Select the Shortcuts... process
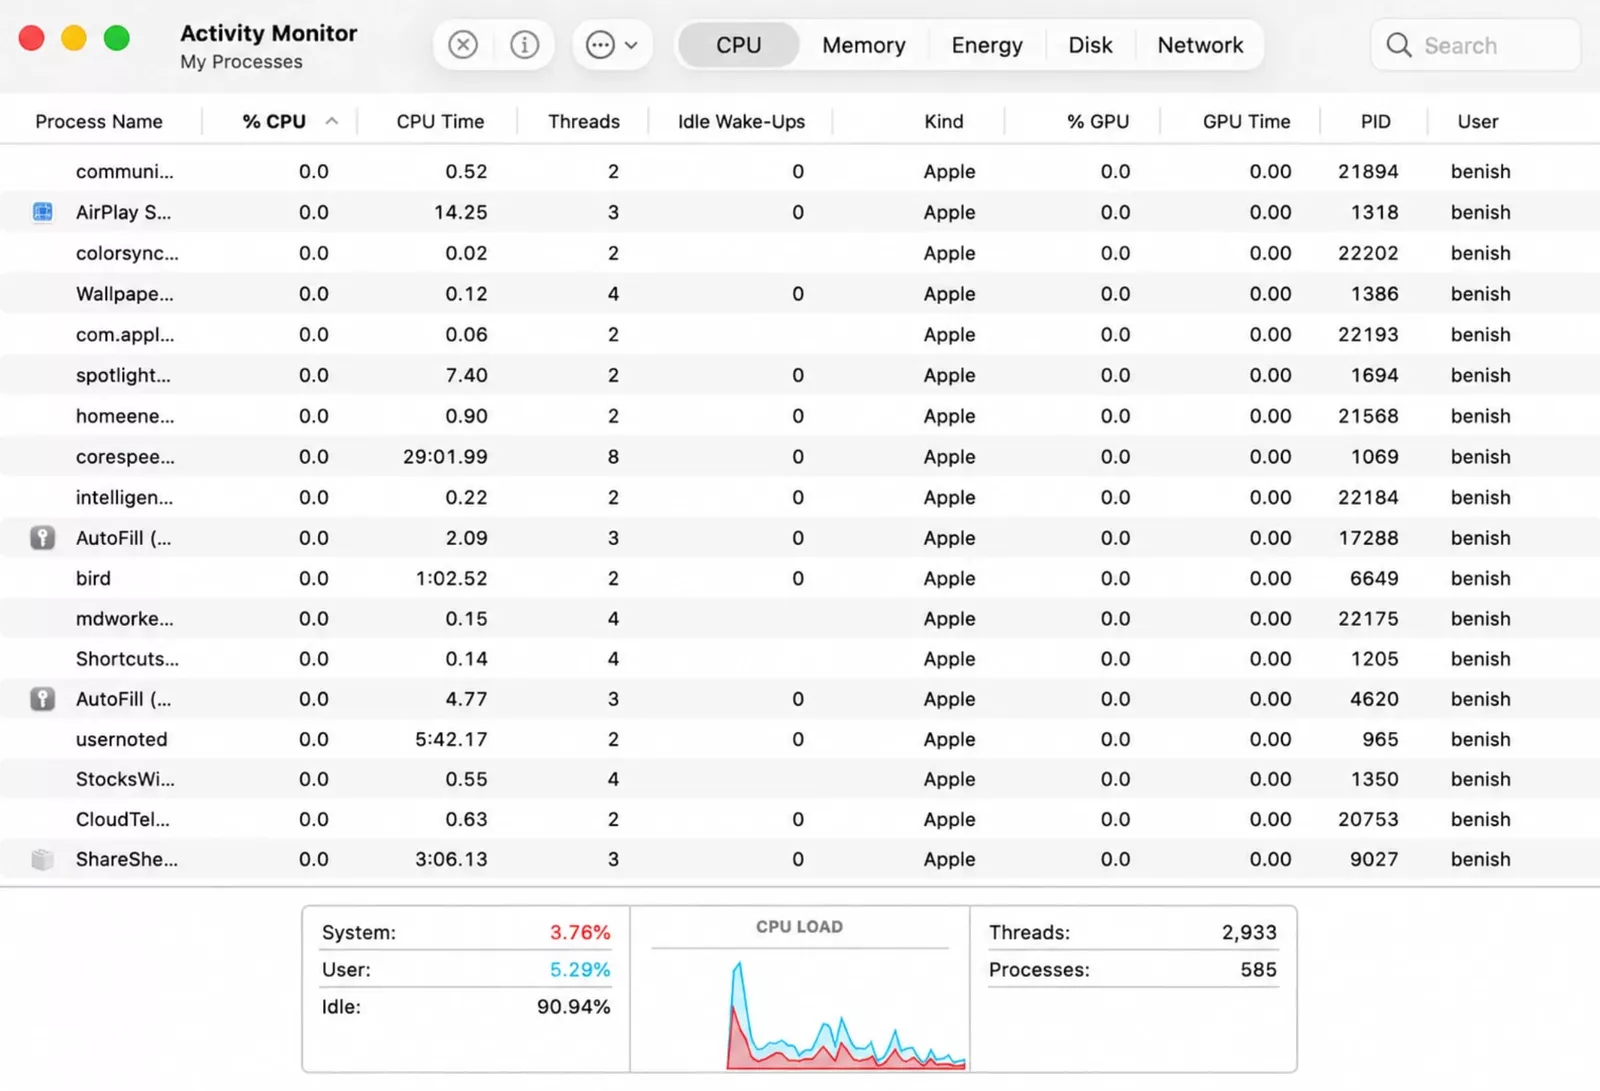This screenshot has width=1600, height=1091. tap(800, 658)
